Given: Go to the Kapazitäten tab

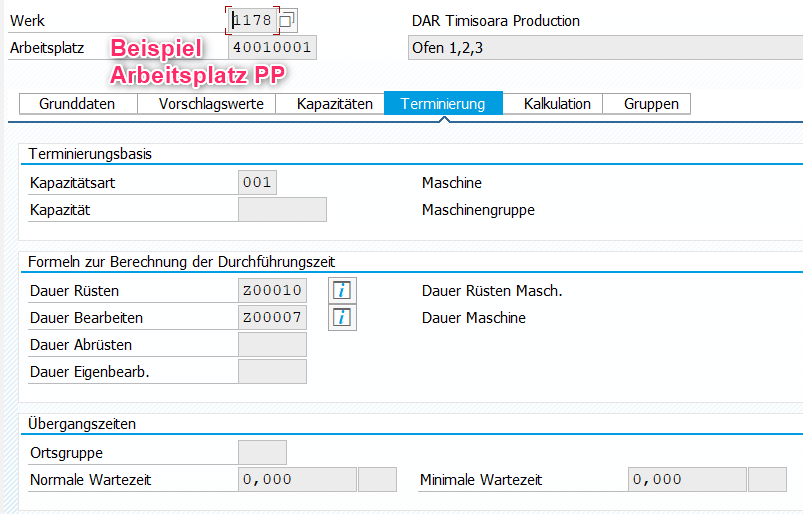Looking at the screenshot, I should click(x=334, y=104).
